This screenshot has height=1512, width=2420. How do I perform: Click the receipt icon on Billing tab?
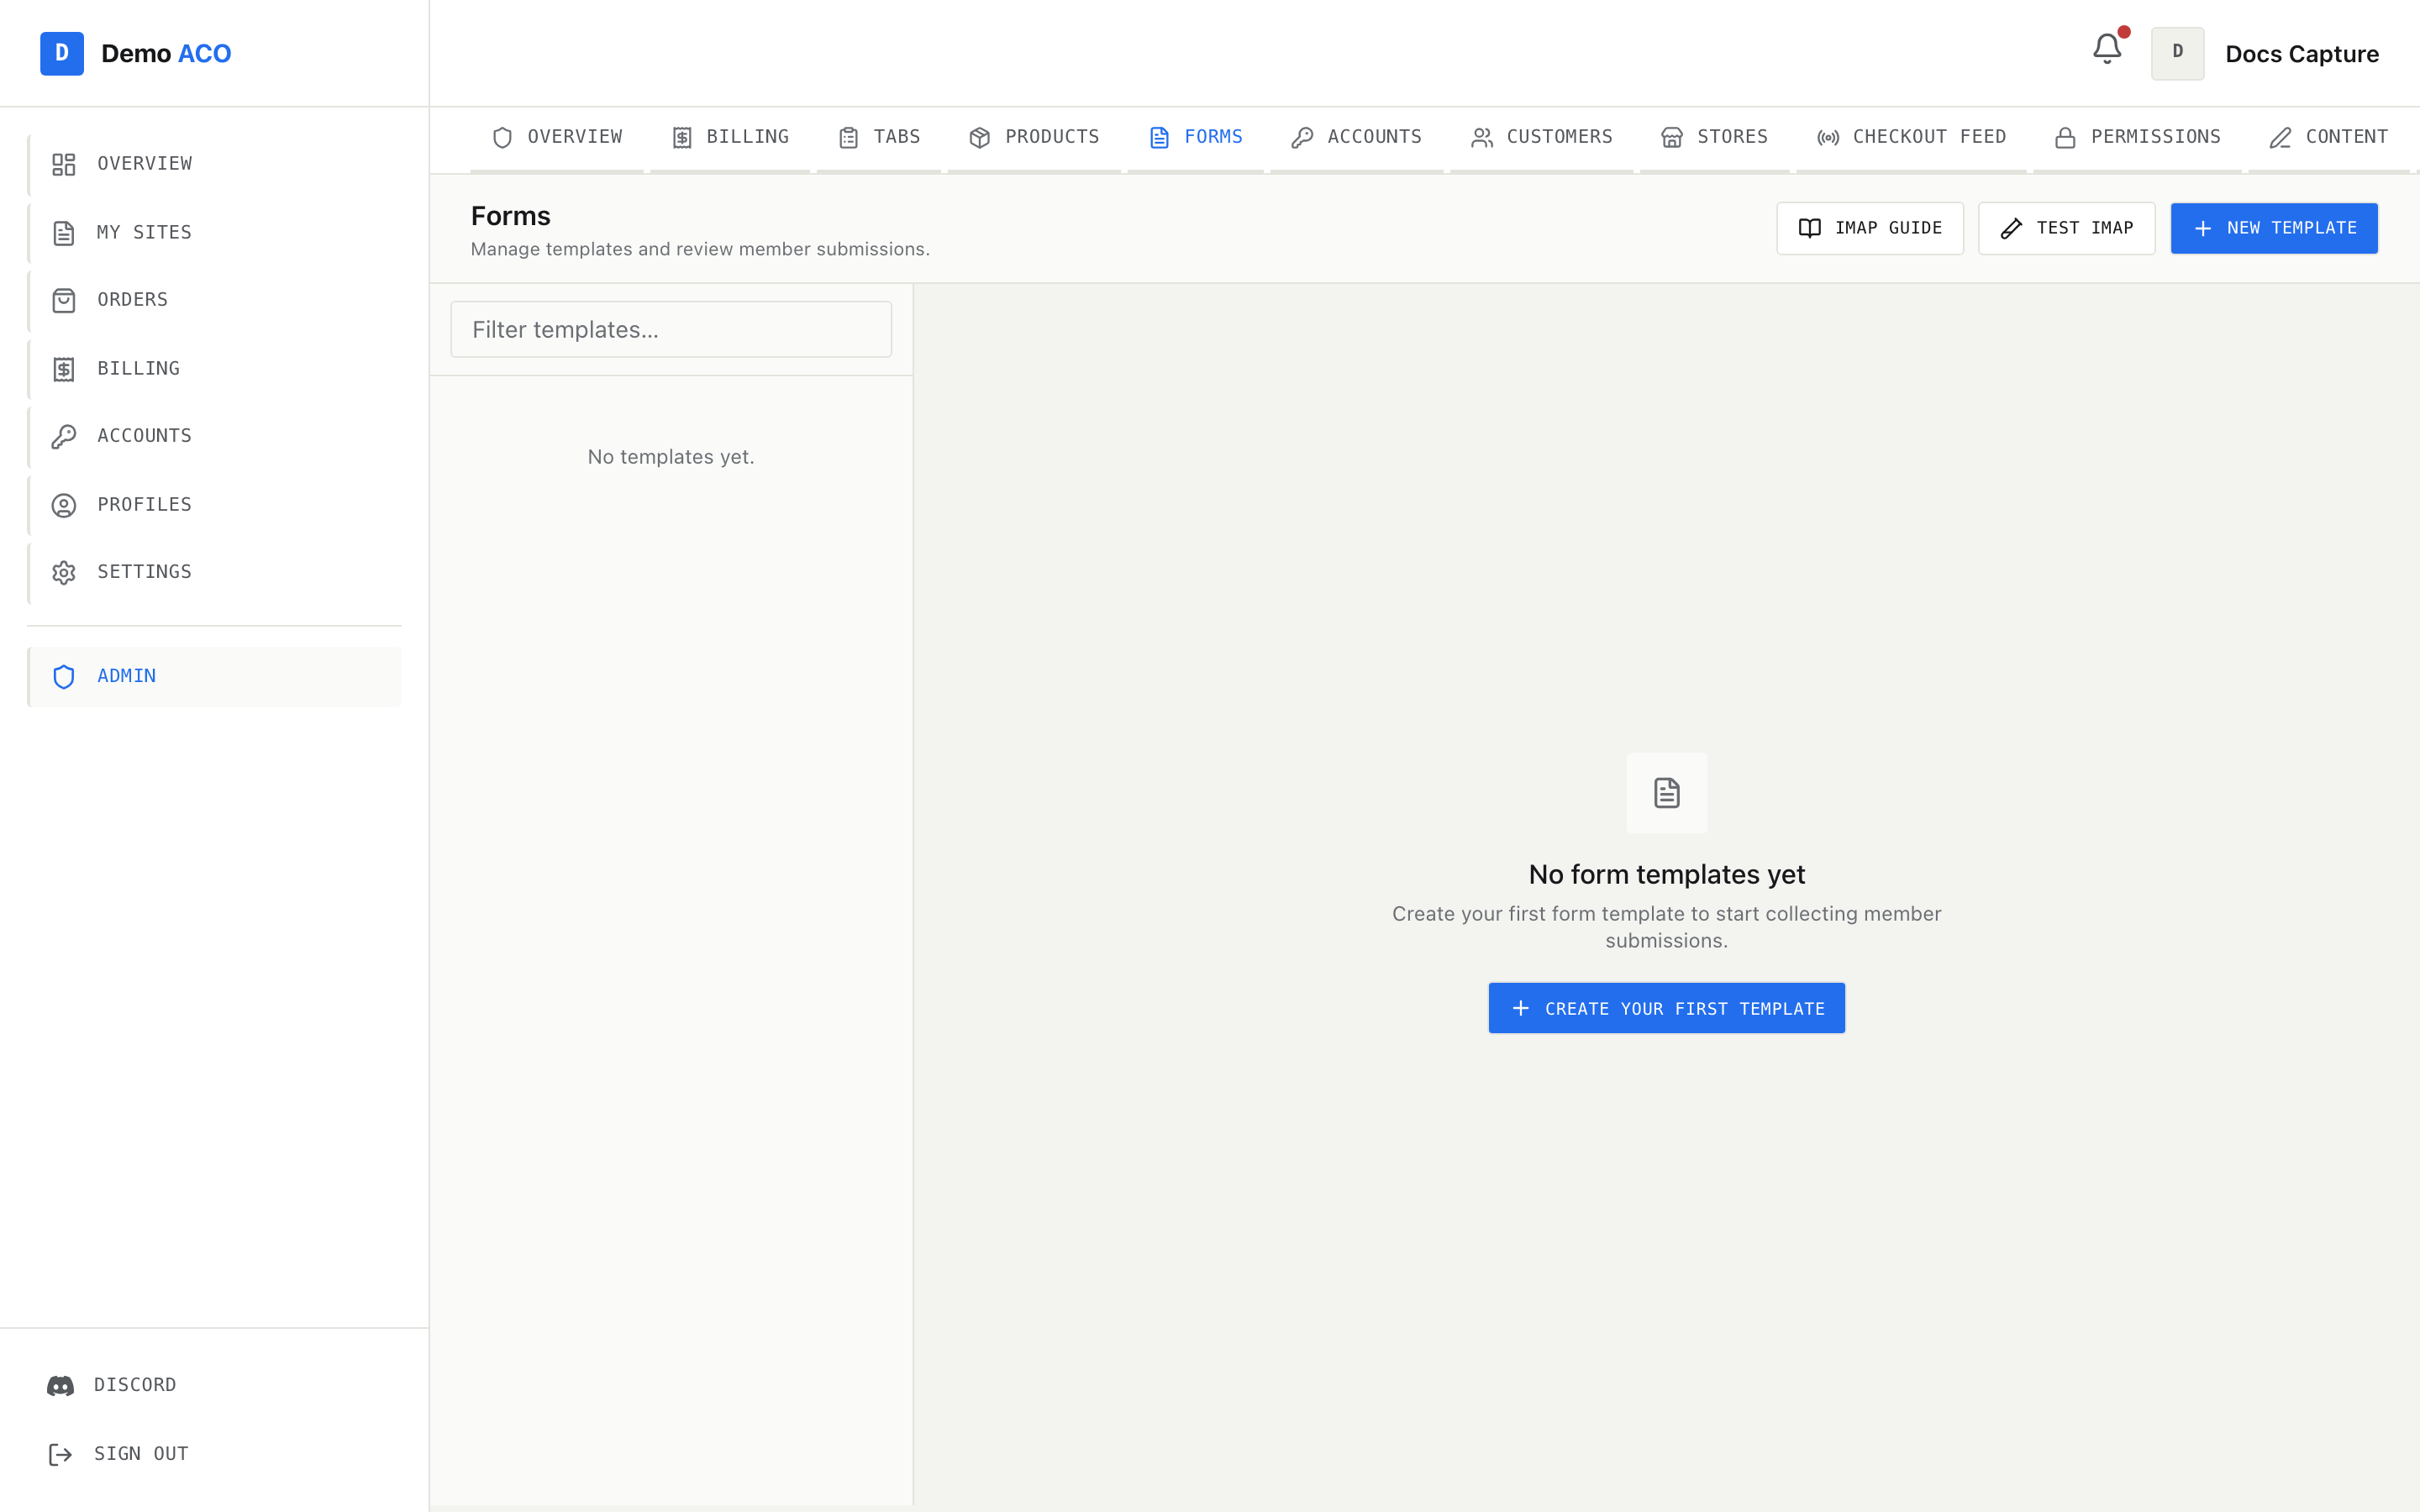tap(682, 137)
